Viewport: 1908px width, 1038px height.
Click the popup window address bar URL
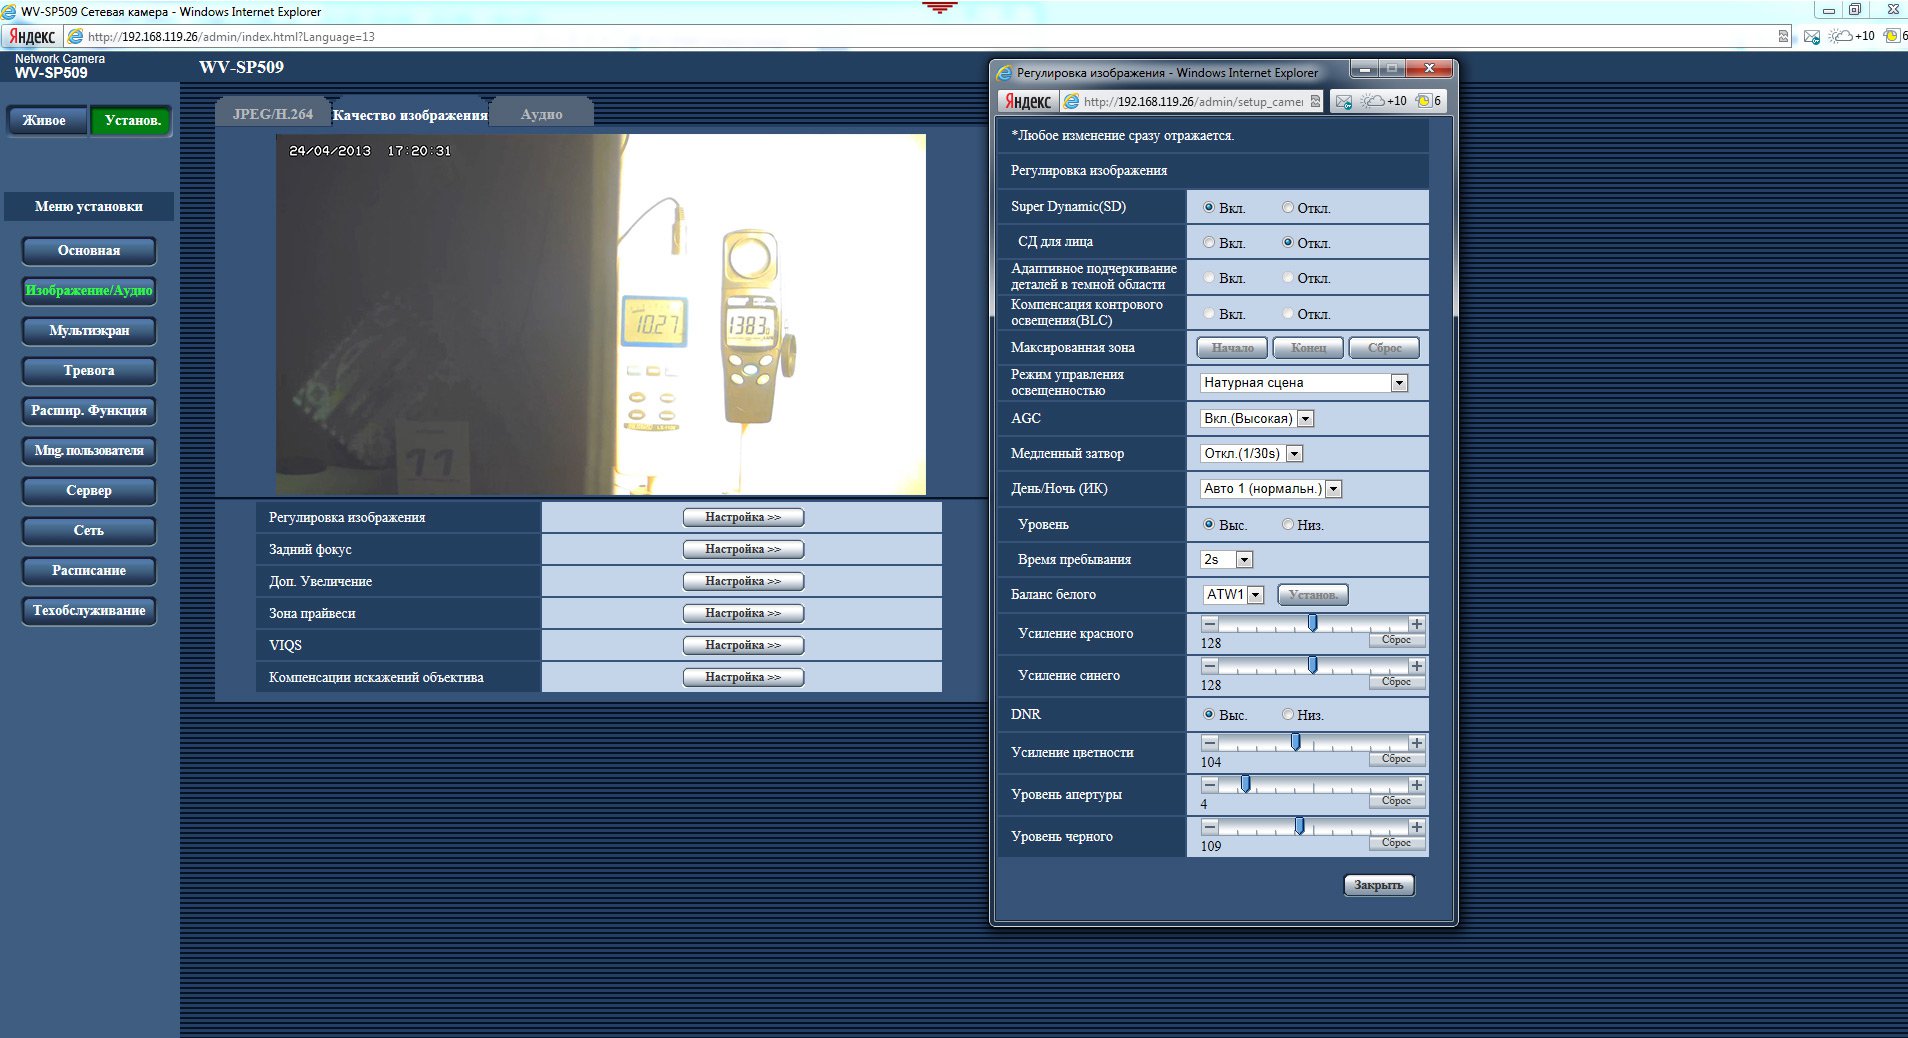click(1192, 101)
